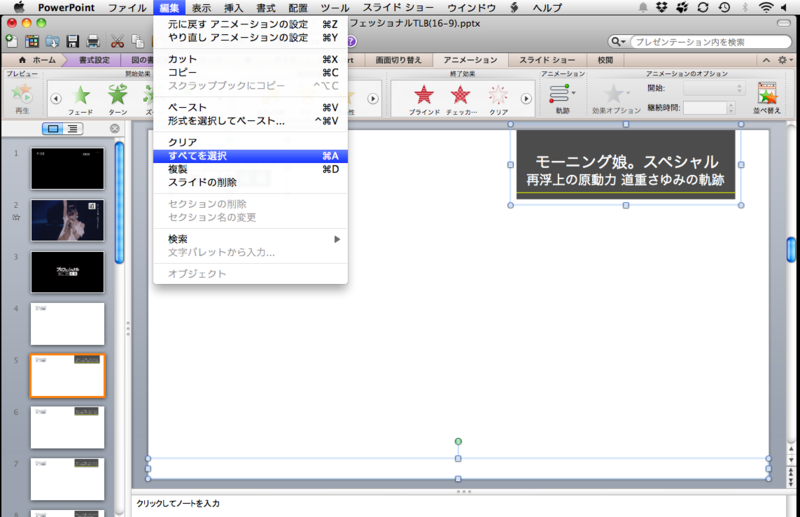800x517 pixels.
Task: Open the 開始 start dropdown
Action: pos(714,88)
